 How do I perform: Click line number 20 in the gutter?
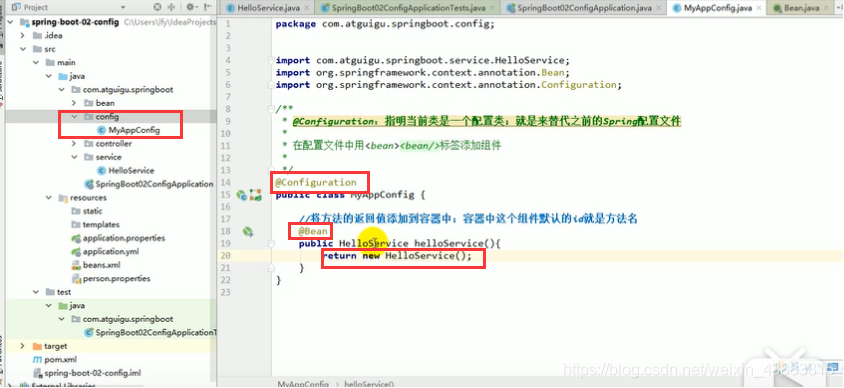(x=227, y=256)
